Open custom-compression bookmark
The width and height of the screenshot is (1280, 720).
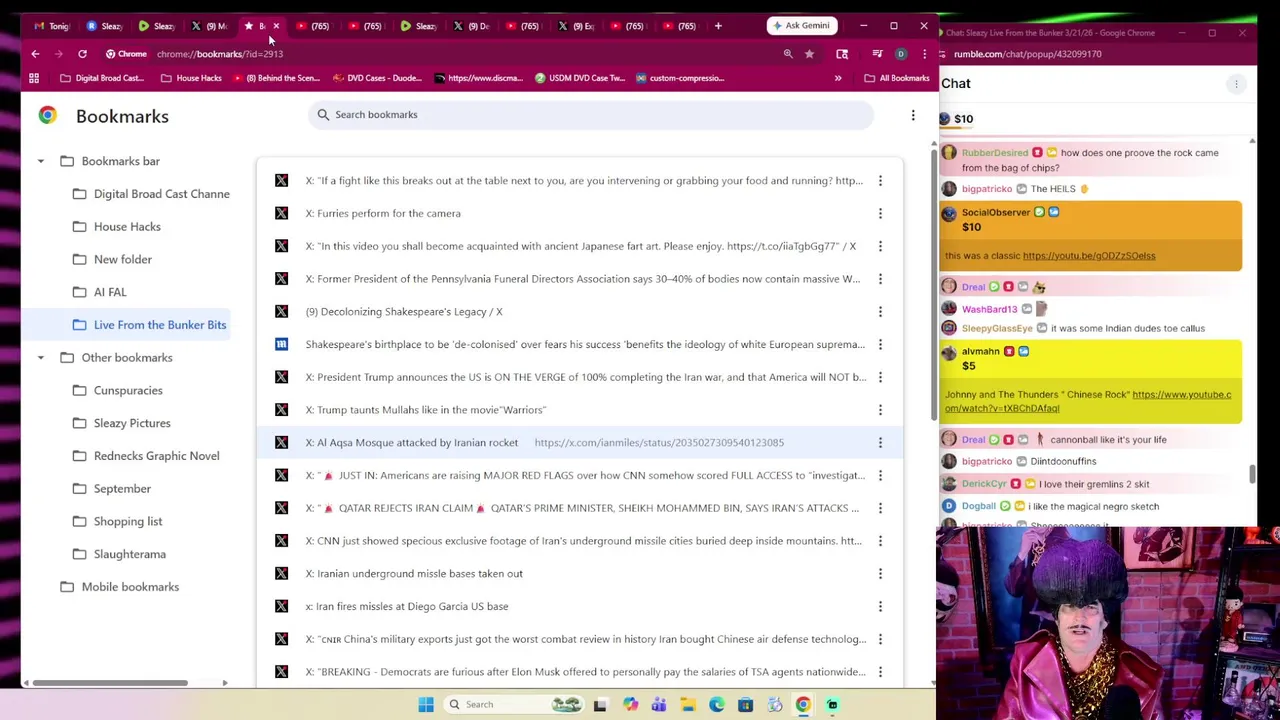[680, 78]
